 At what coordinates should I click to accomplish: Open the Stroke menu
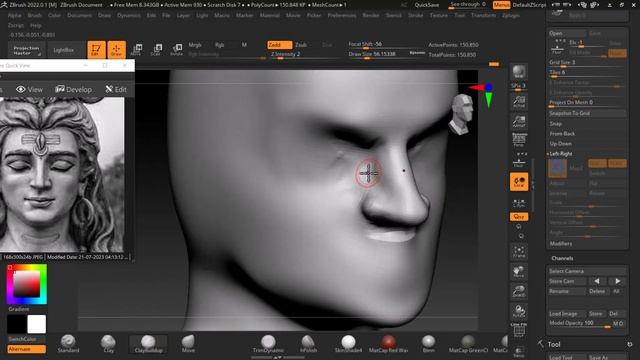point(416,15)
